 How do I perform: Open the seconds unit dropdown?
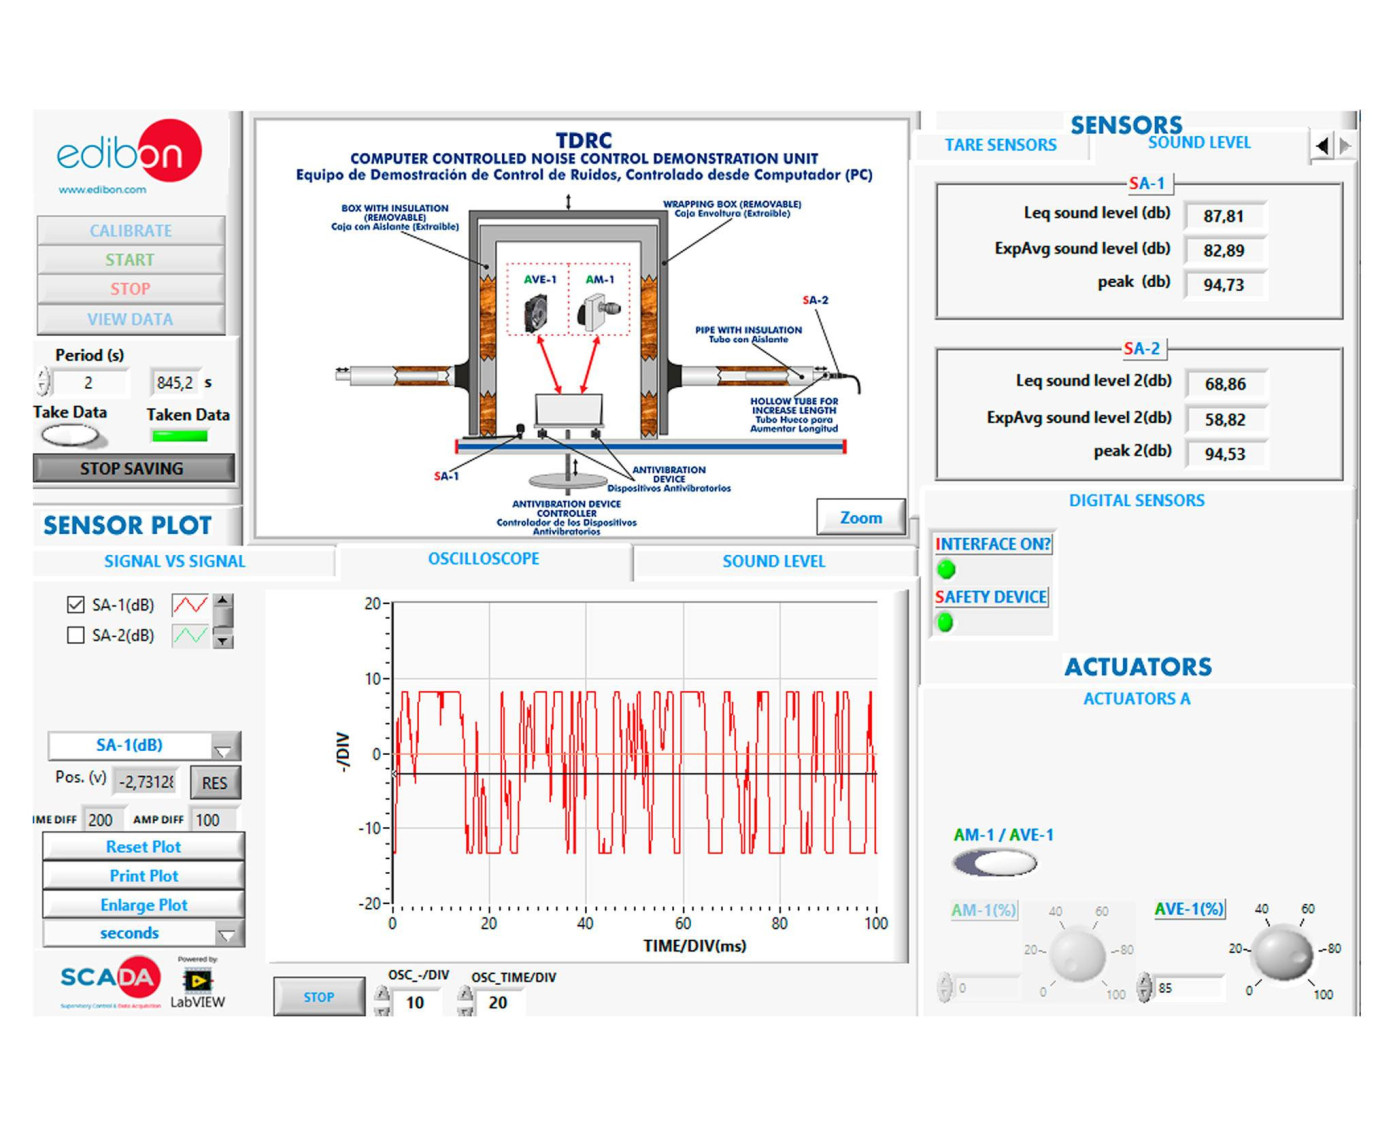[227, 934]
